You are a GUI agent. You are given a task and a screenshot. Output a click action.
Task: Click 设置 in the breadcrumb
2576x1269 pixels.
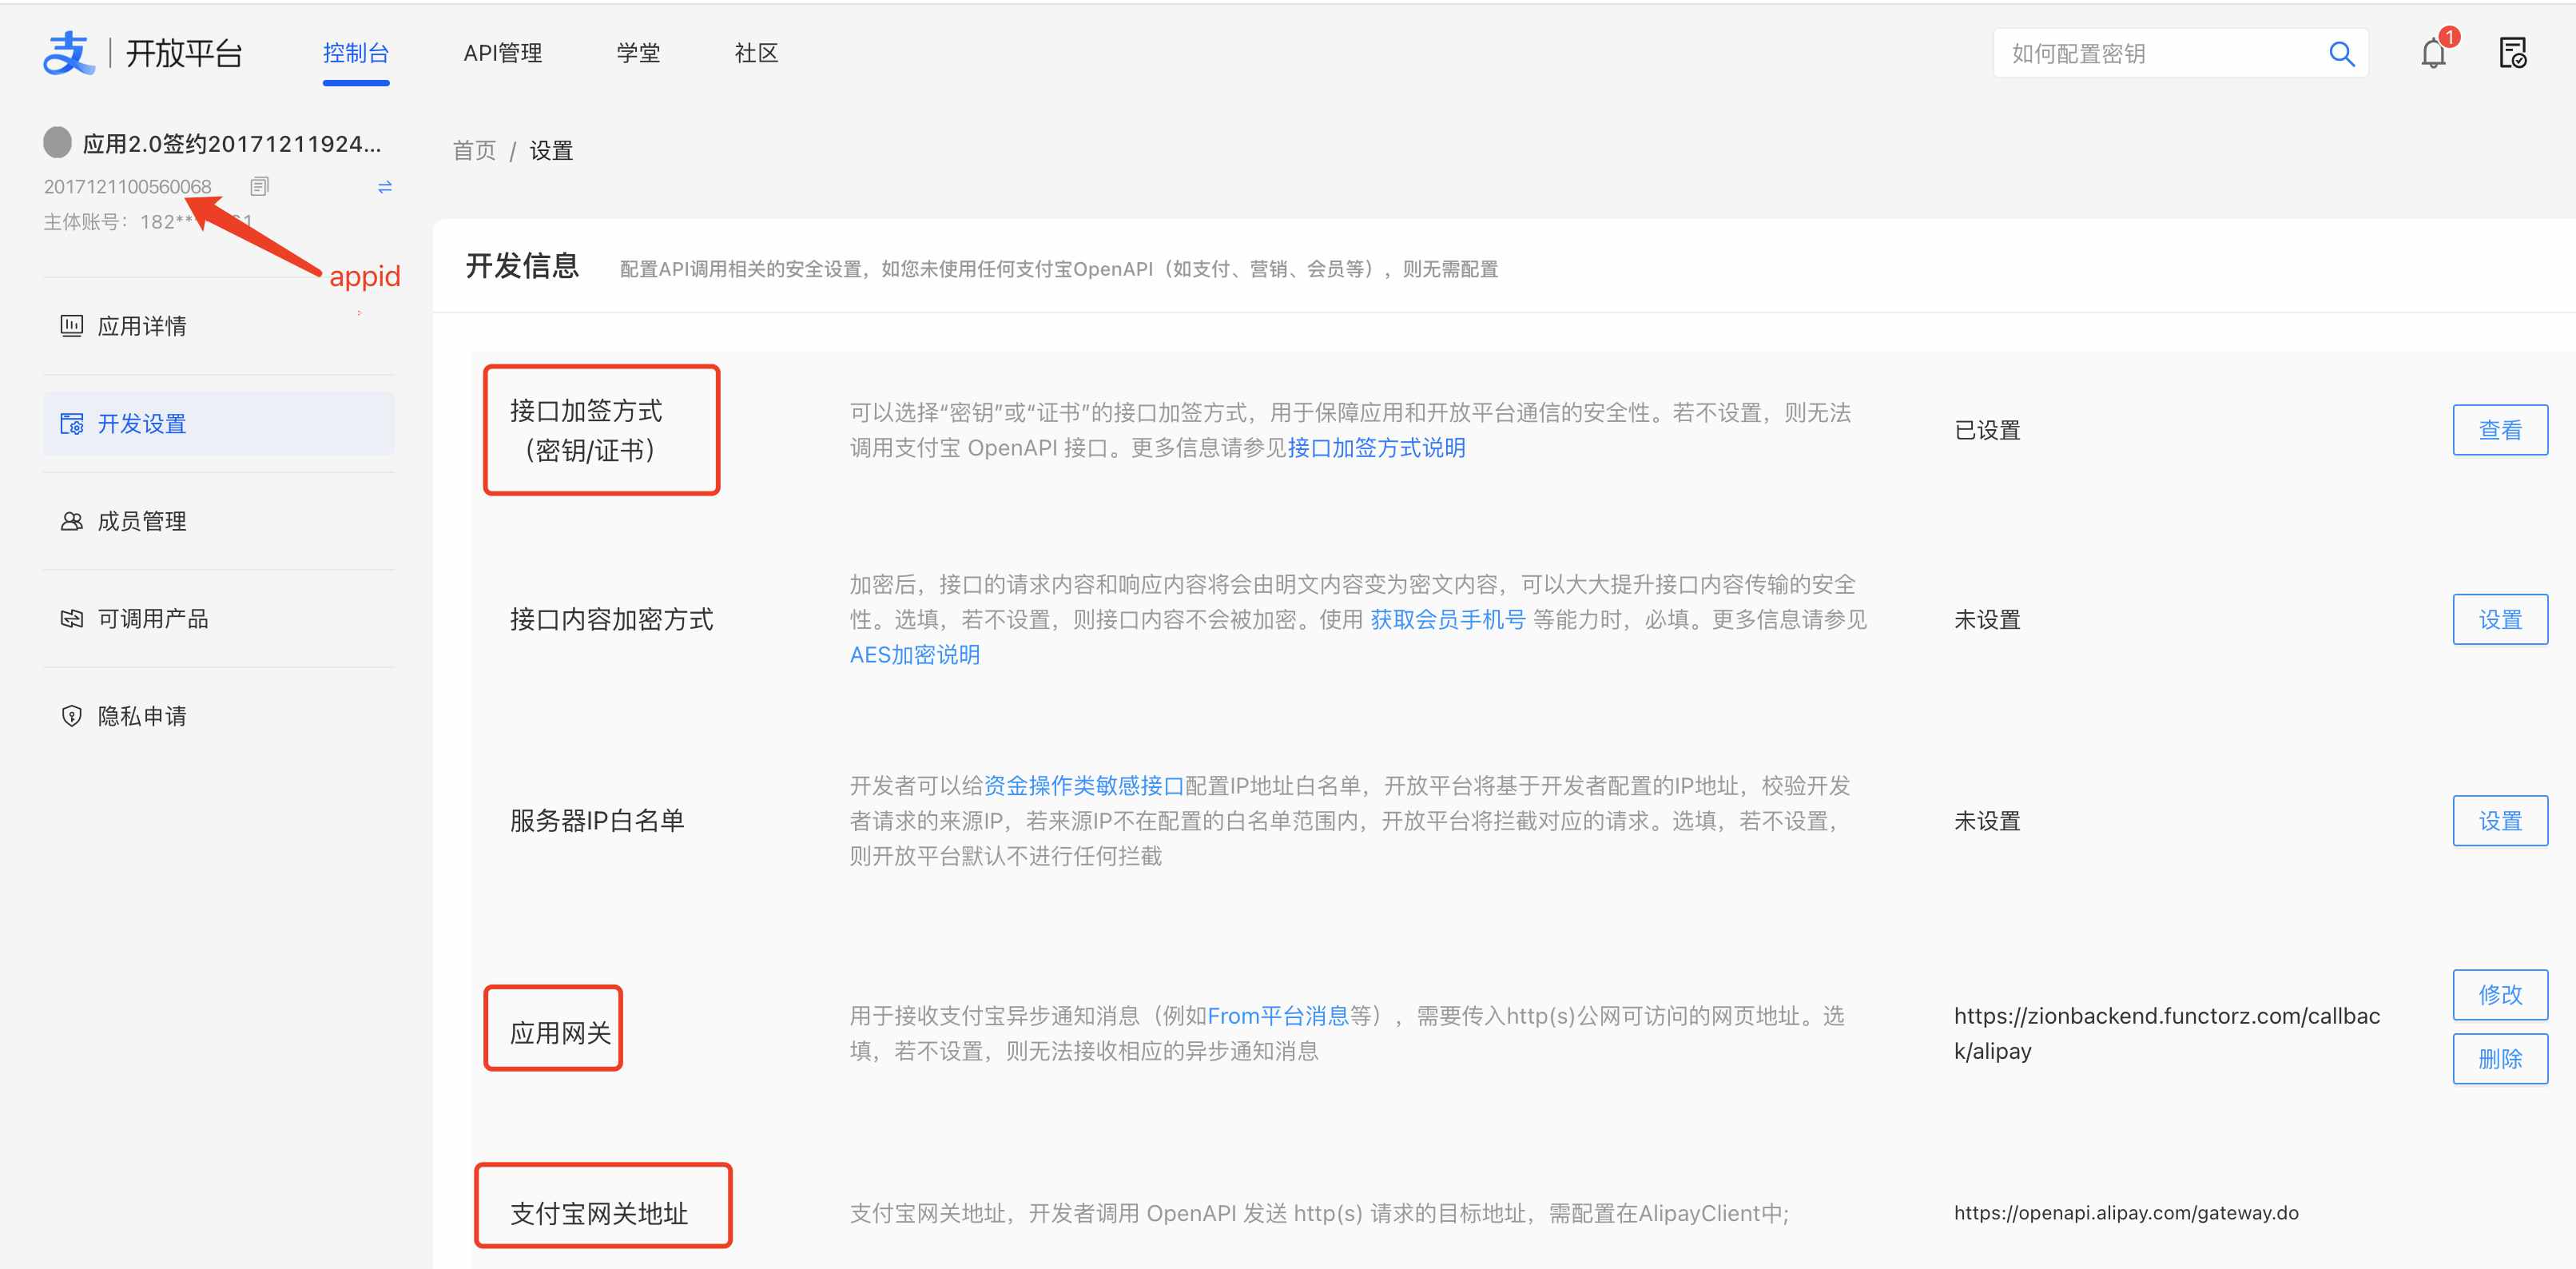[551, 151]
